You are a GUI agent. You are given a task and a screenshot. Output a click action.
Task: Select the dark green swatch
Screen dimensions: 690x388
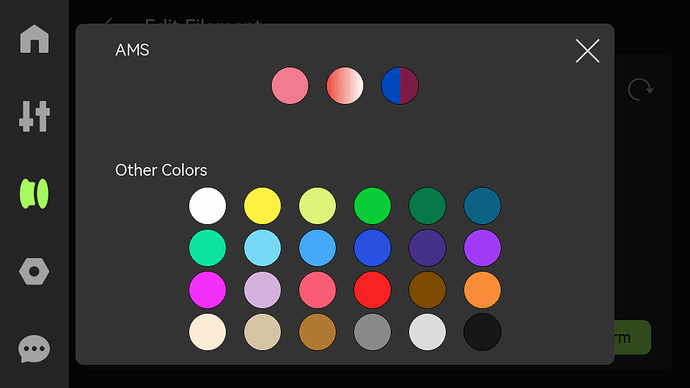(x=427, y=206)
